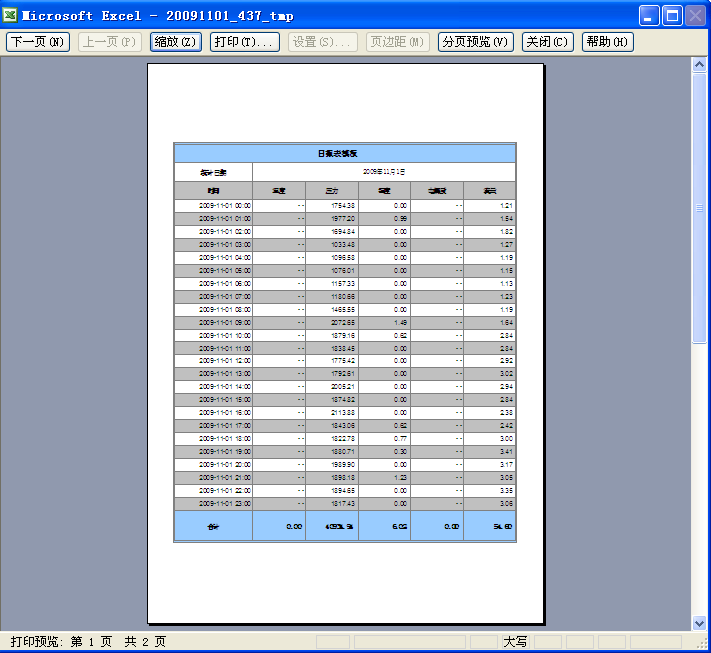Click the value 2072.65
The height and width of the screenshot is (653, 711).
pyautogui.click(x=343, y=322)
